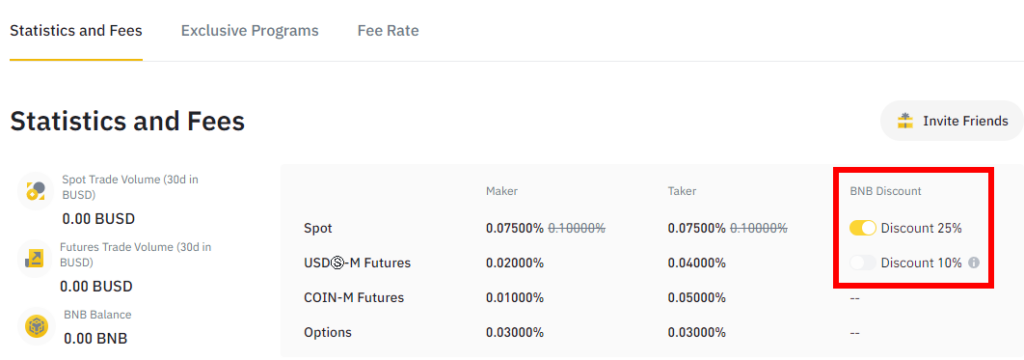Click the COIN-M Futures taker fee 0.05000%

click(x=697, y=297)
